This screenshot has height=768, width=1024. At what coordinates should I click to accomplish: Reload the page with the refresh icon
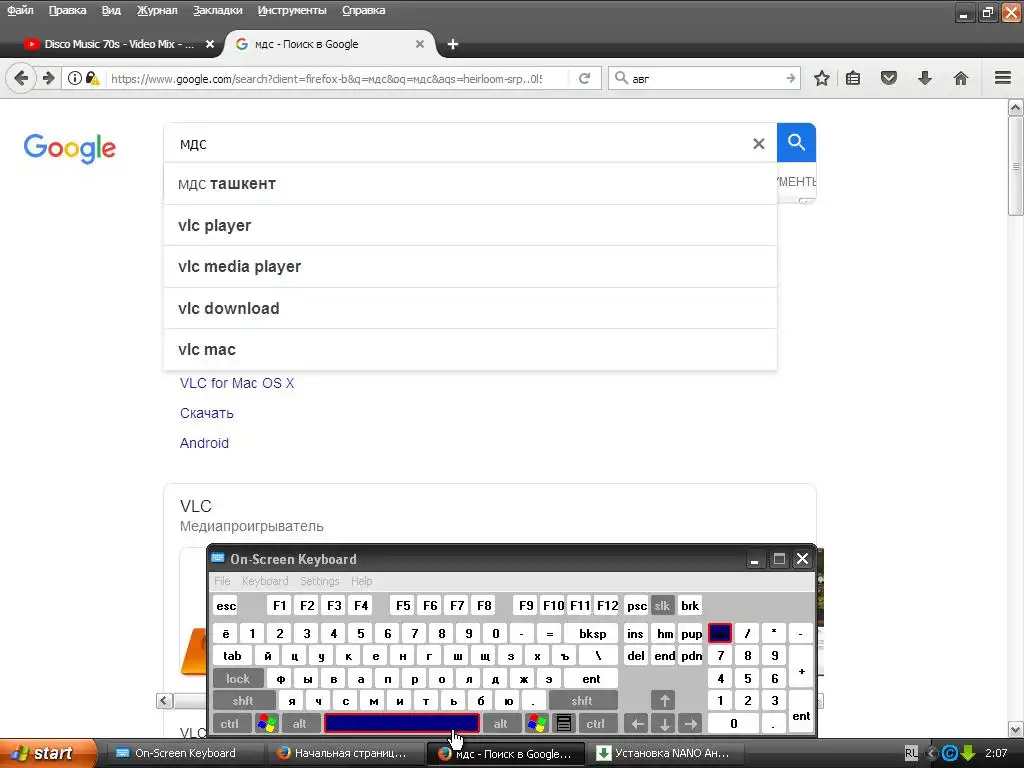[584, 78]
